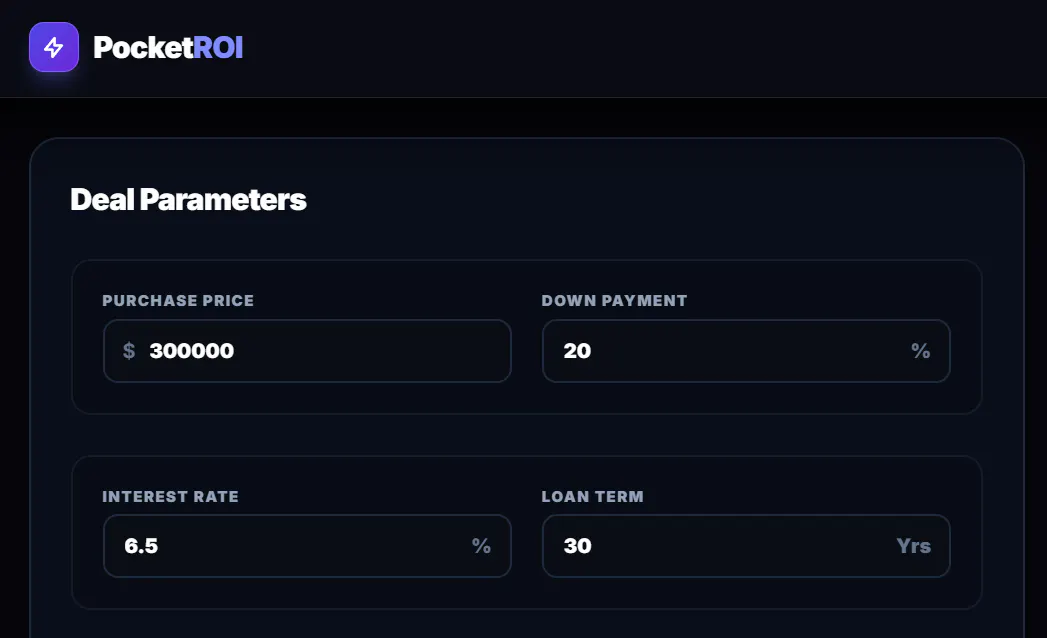1047x638 pixels.
Task: Click the PURCHASE PRICE label
Action: click(x=178, y=301)
